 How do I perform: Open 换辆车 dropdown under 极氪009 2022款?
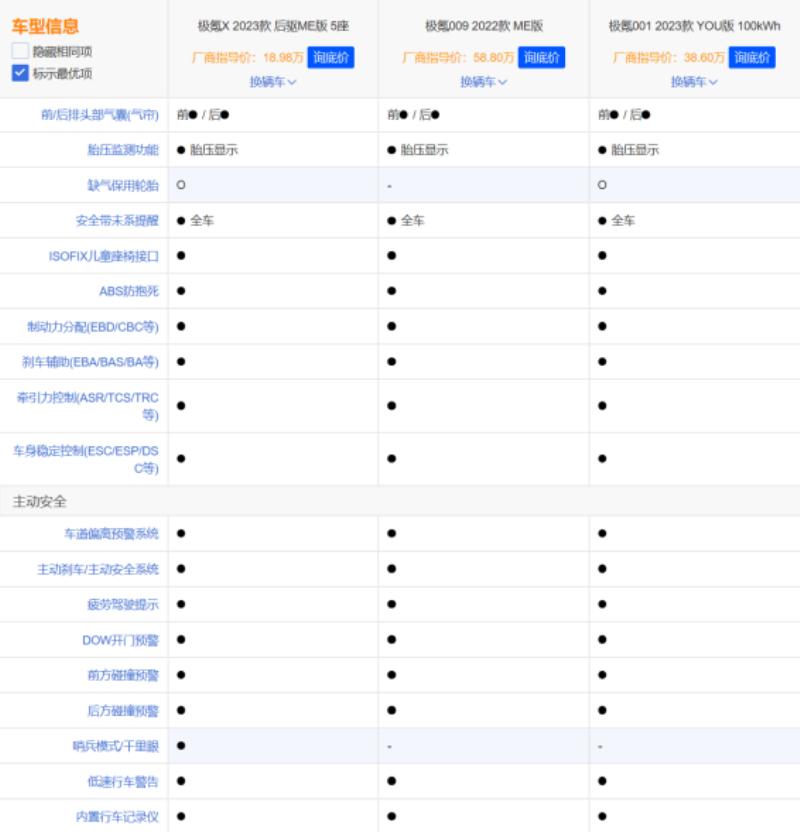tap(483, 82)
